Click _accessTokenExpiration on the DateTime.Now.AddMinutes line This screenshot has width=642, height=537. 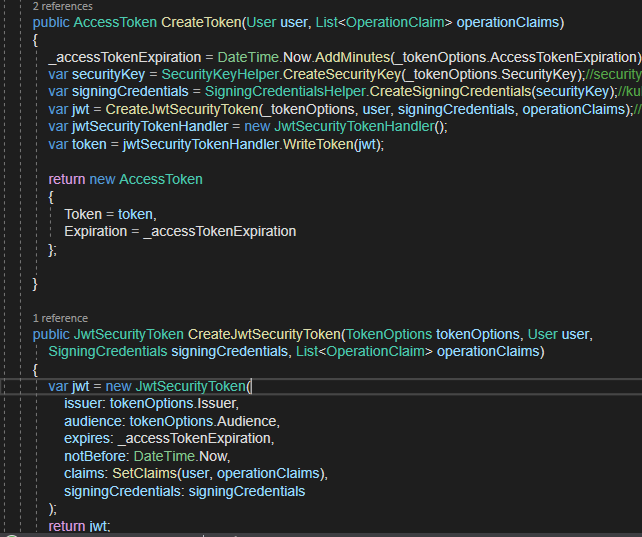tap(125, 57)
